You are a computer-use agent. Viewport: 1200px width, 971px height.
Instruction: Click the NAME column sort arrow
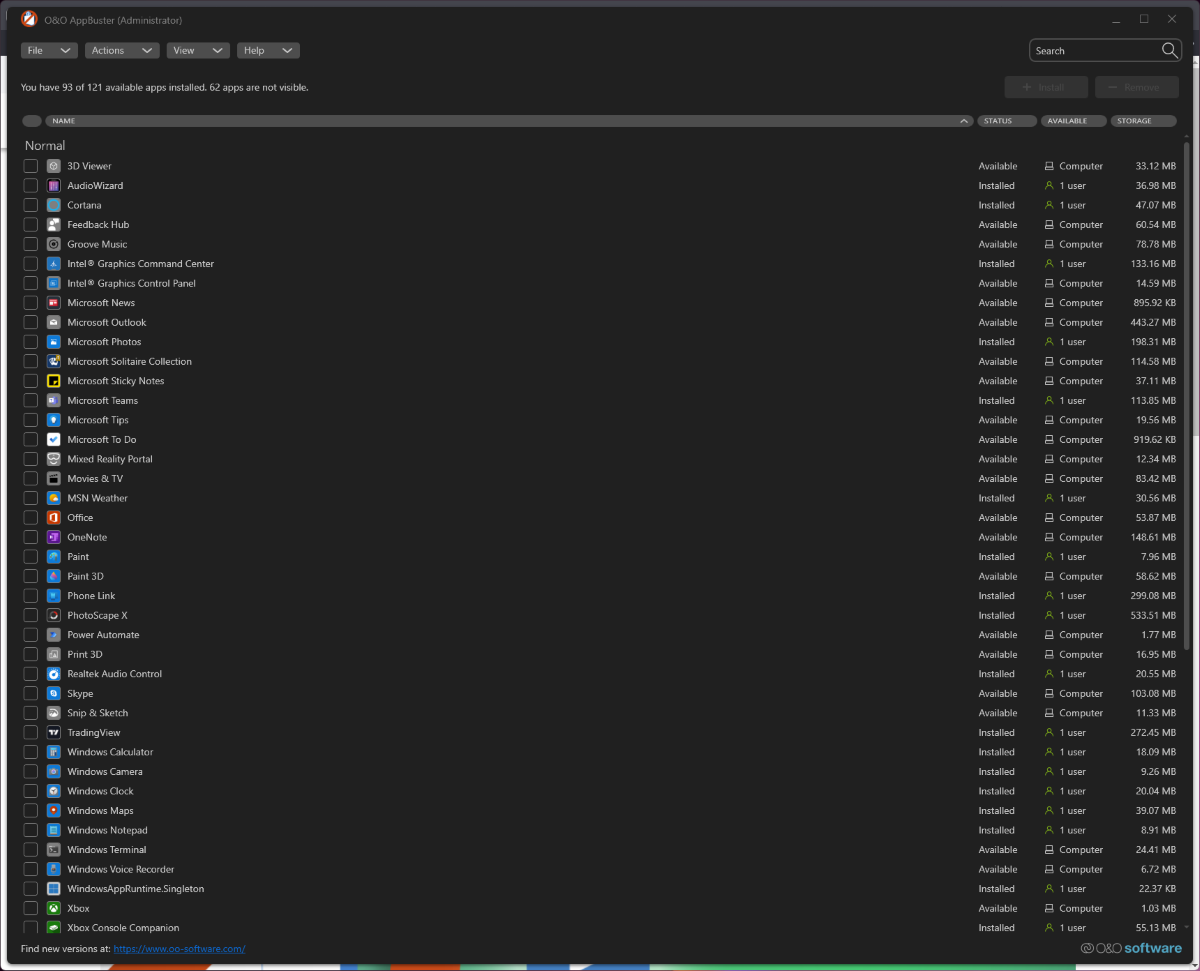(x=964, y=121)
